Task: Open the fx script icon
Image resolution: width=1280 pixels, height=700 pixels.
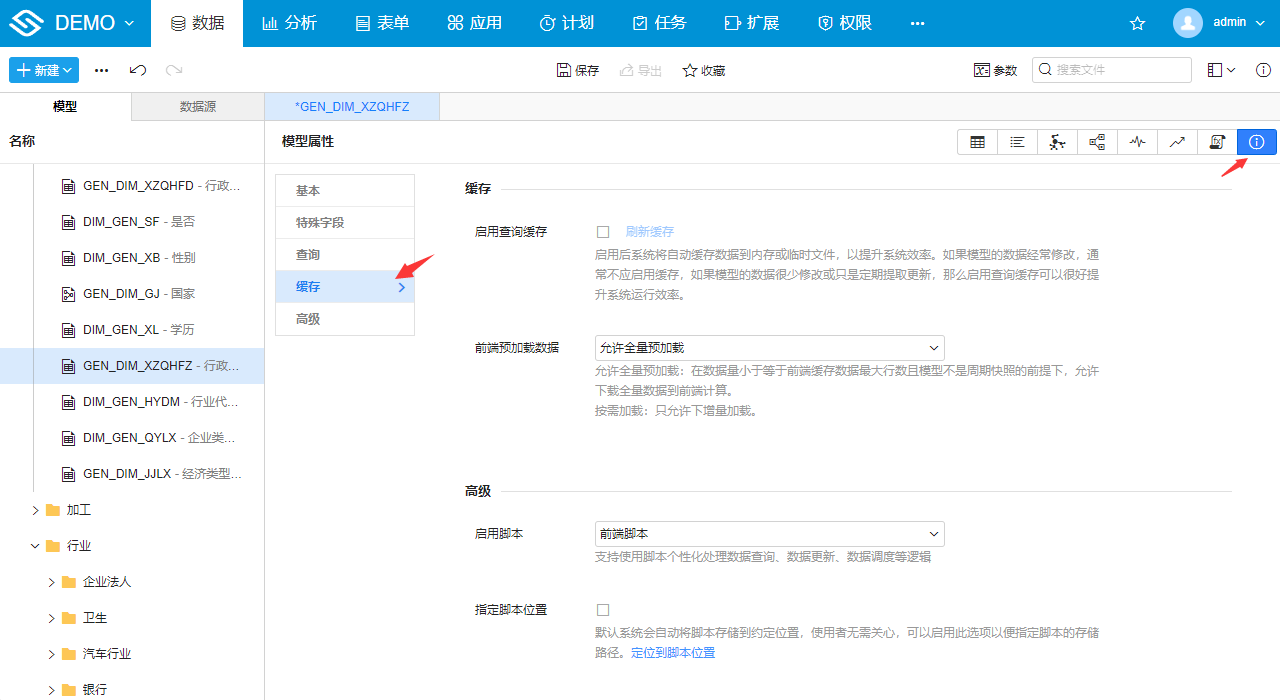Action: pos(1217,142)
